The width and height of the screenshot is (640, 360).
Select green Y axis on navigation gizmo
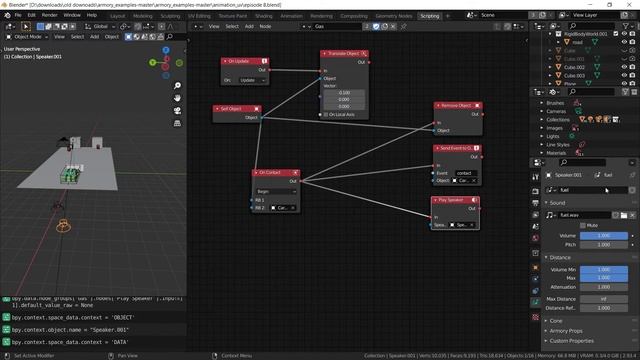tap(153, 62)
